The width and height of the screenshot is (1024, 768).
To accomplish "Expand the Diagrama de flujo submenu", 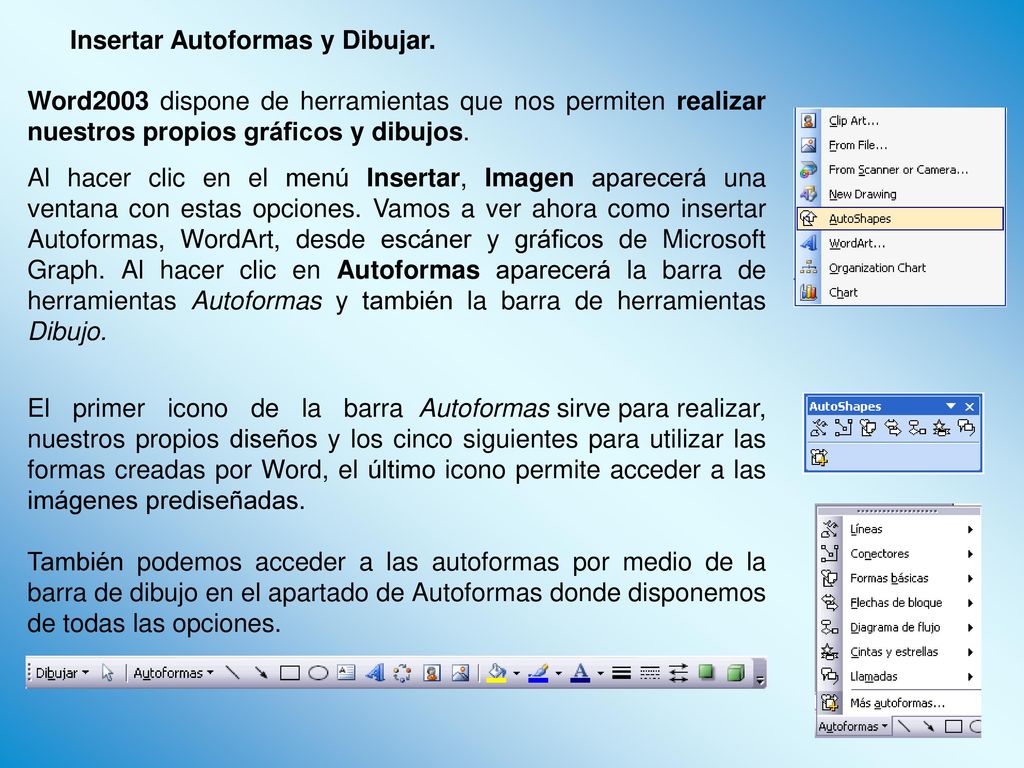I will pyautogui.click(x=899, y=628).
